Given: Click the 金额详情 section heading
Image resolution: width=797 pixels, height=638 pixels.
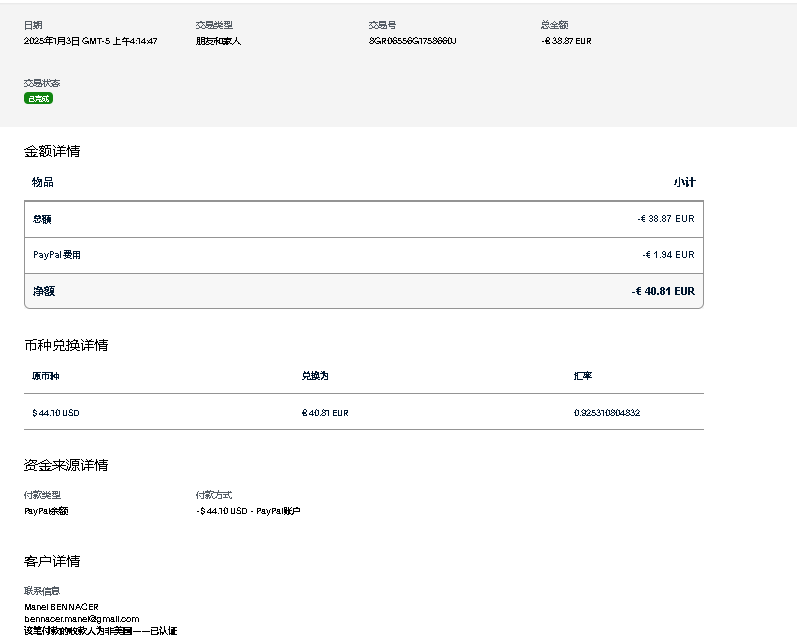Looking at the screenshot, I should pos(52,151).
